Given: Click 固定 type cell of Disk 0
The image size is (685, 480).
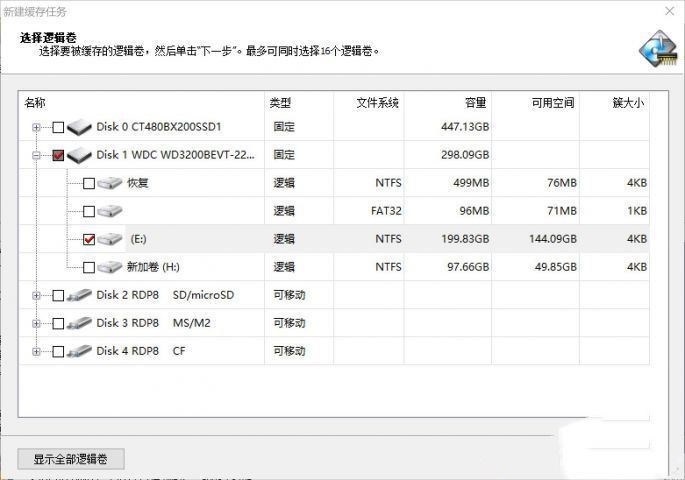Looking at the screenshot, I should (x=284, y=127).
